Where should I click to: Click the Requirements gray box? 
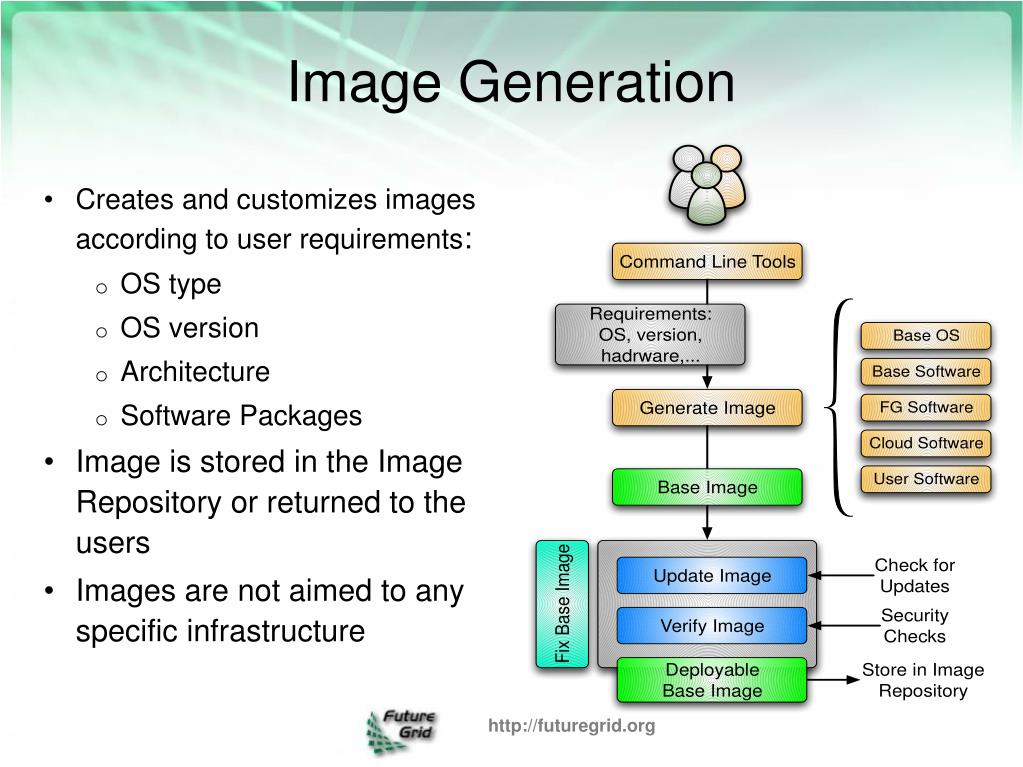pyautogui.click(x=650, y=335)
